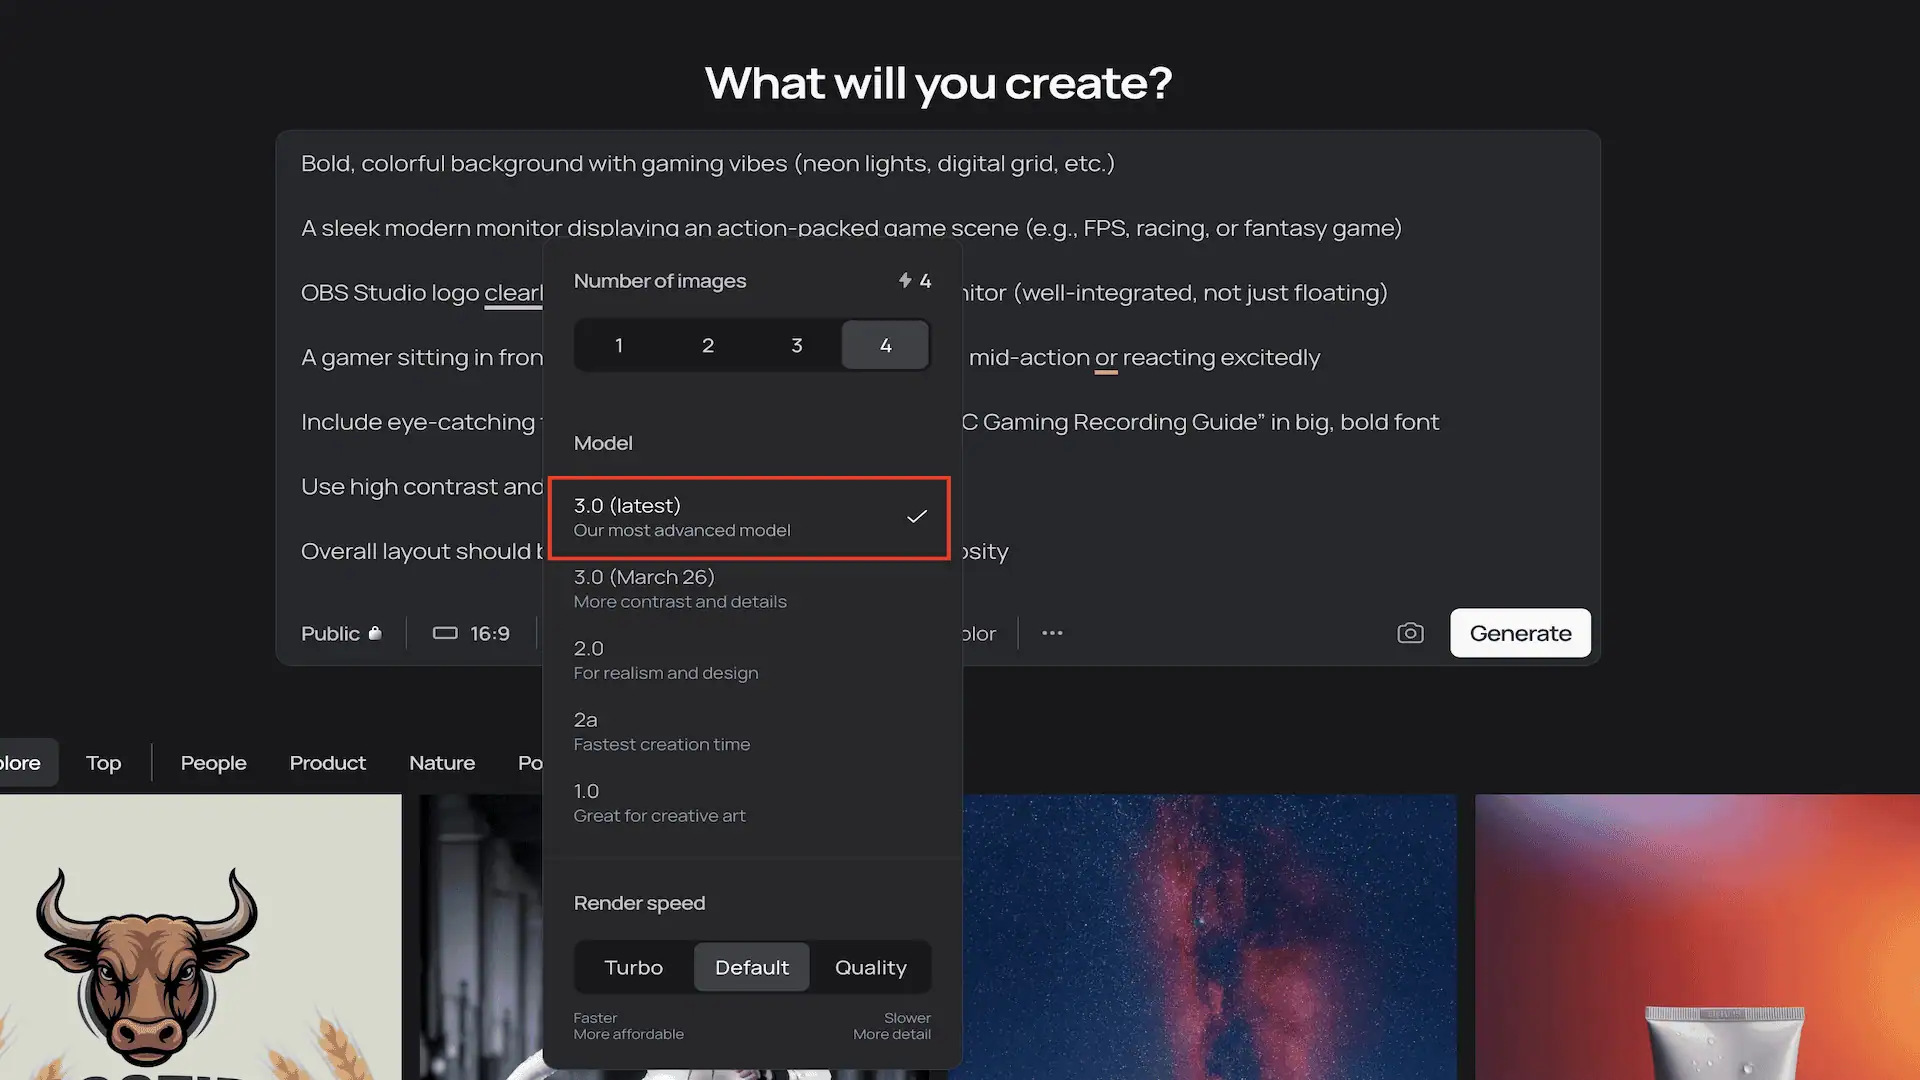The width and height of the screenshot is (1920, 1080).
Task: Open the Nature category tab
Action: (442, 763)
